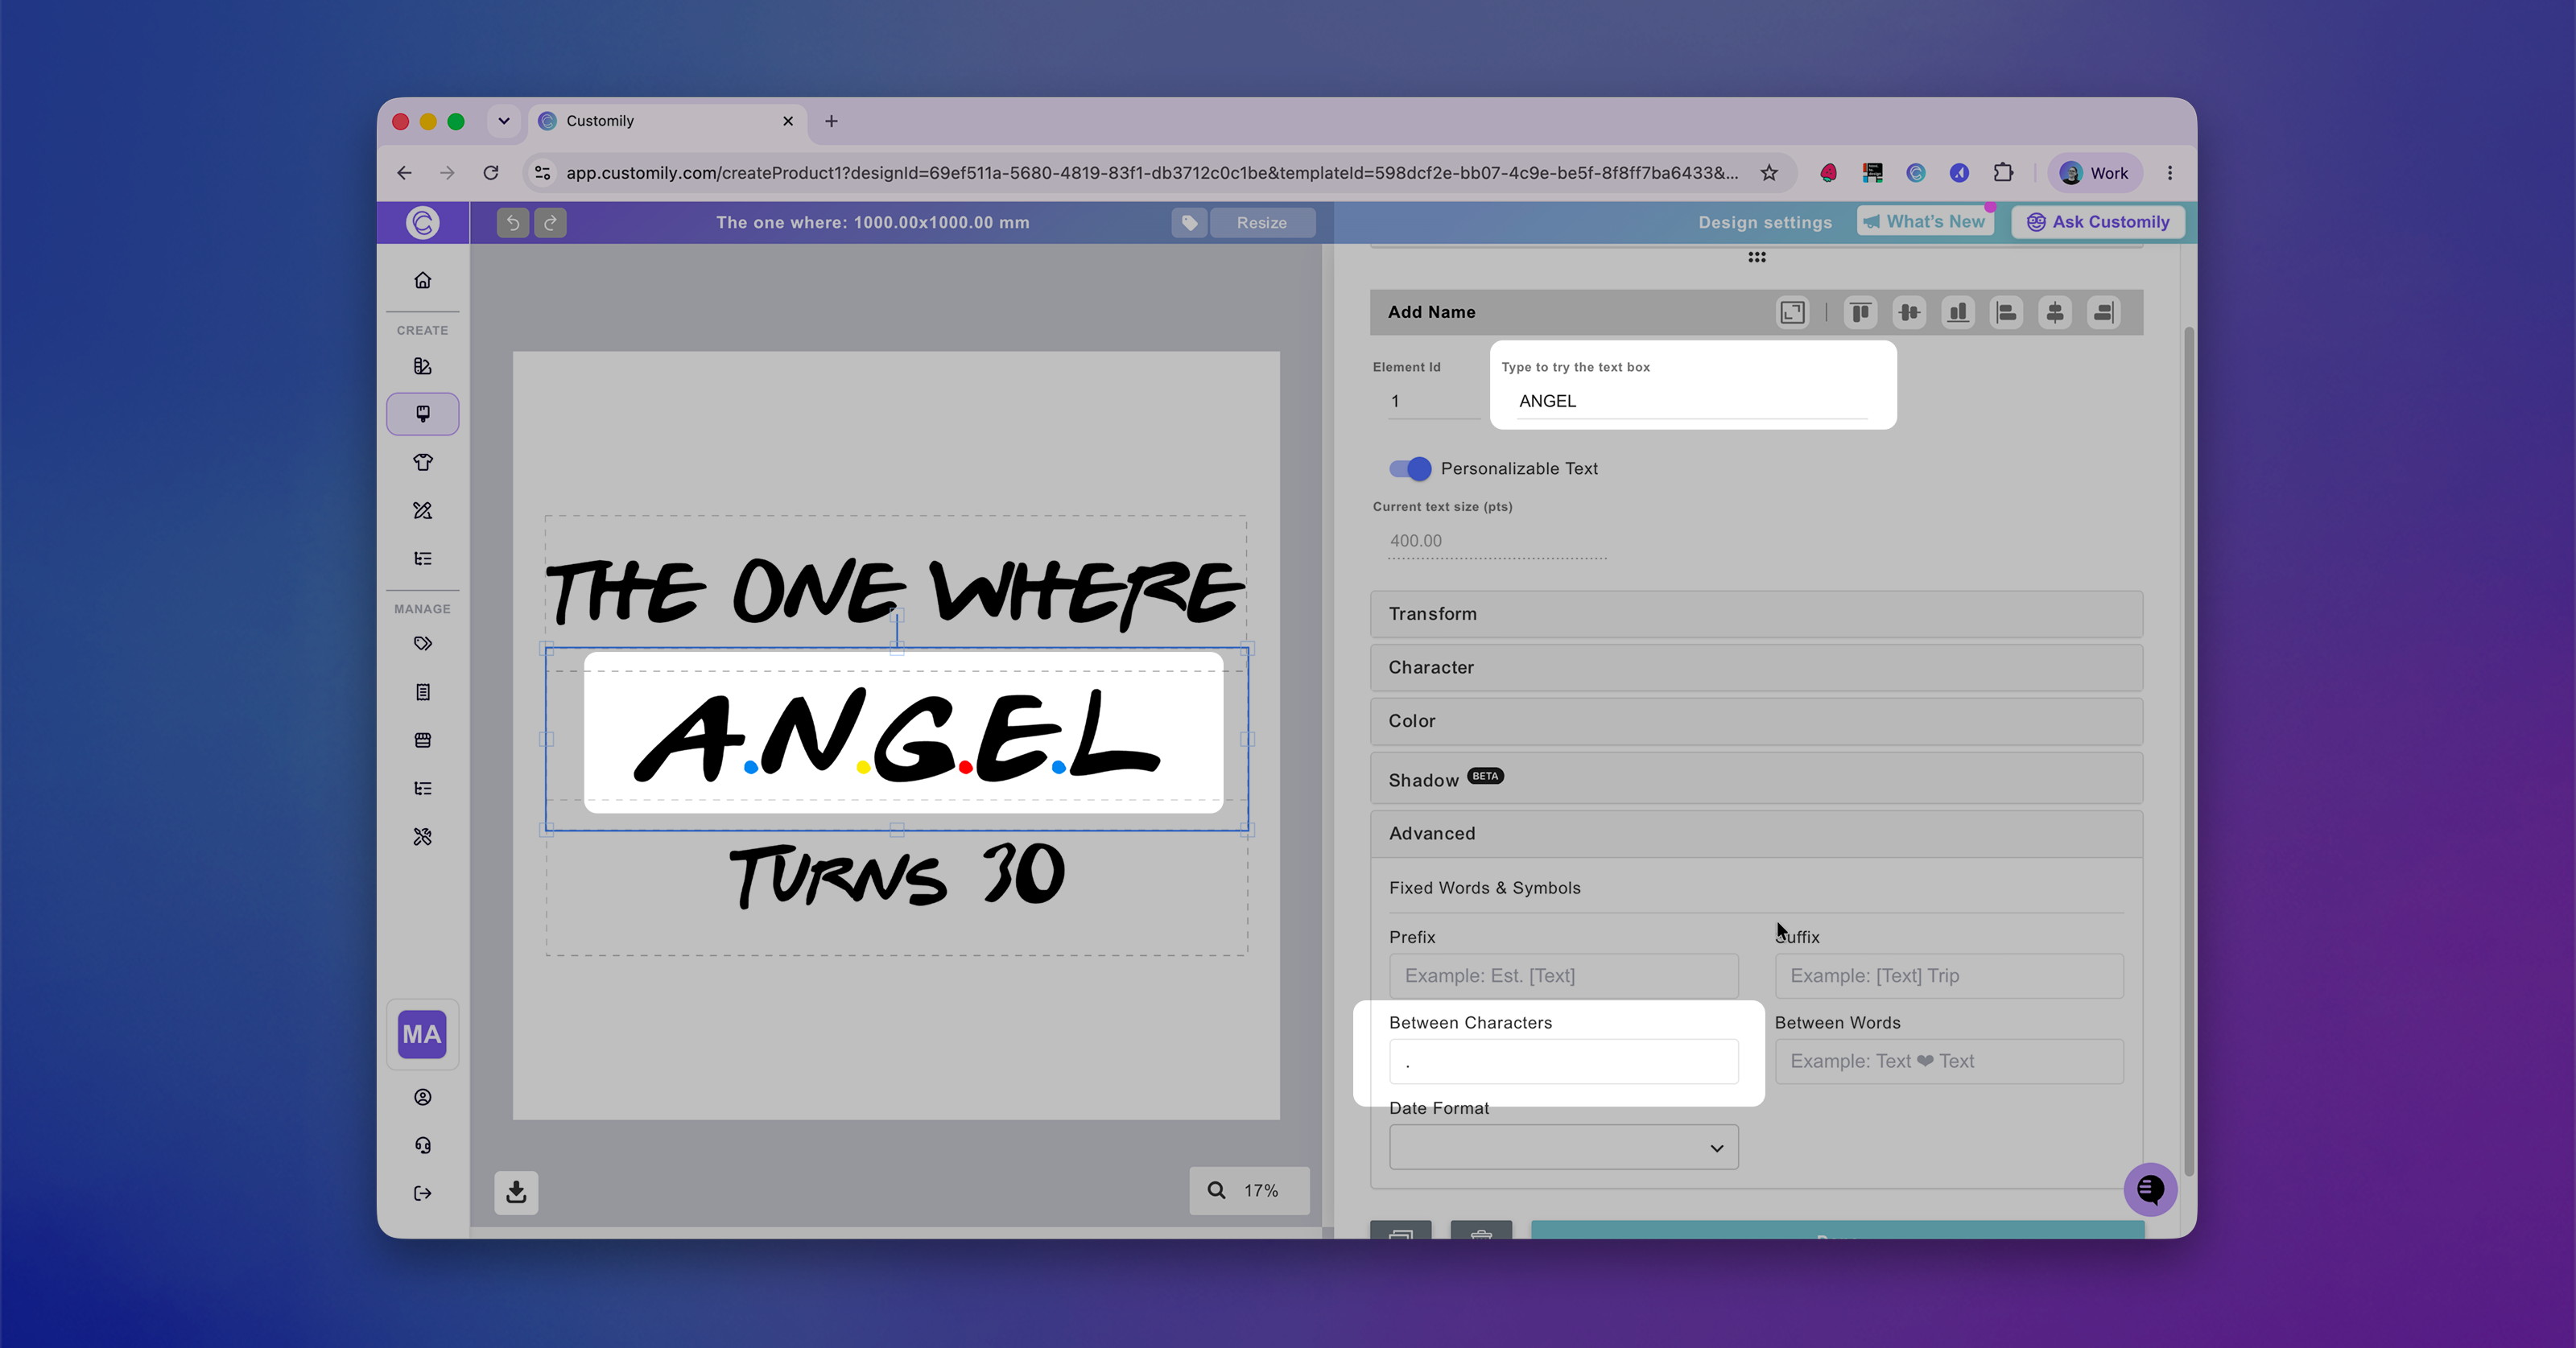
Task: Click the Customily logo in top-left
Action: pos(423,222)
